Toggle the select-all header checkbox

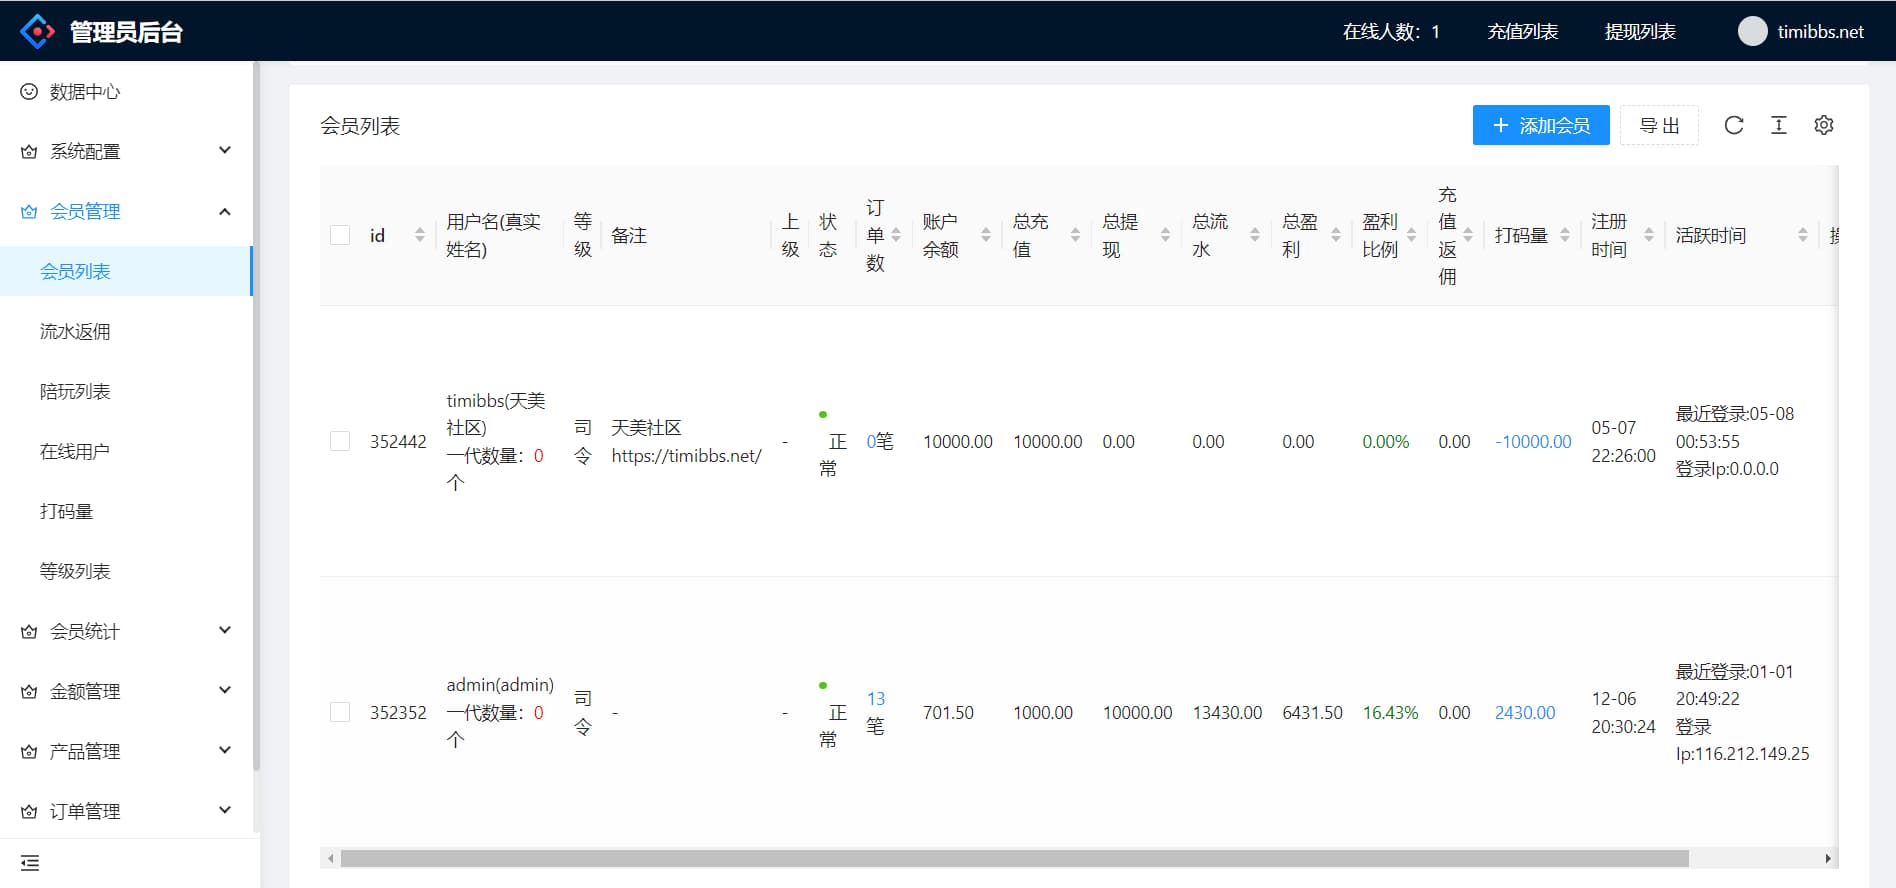point(340,235)
